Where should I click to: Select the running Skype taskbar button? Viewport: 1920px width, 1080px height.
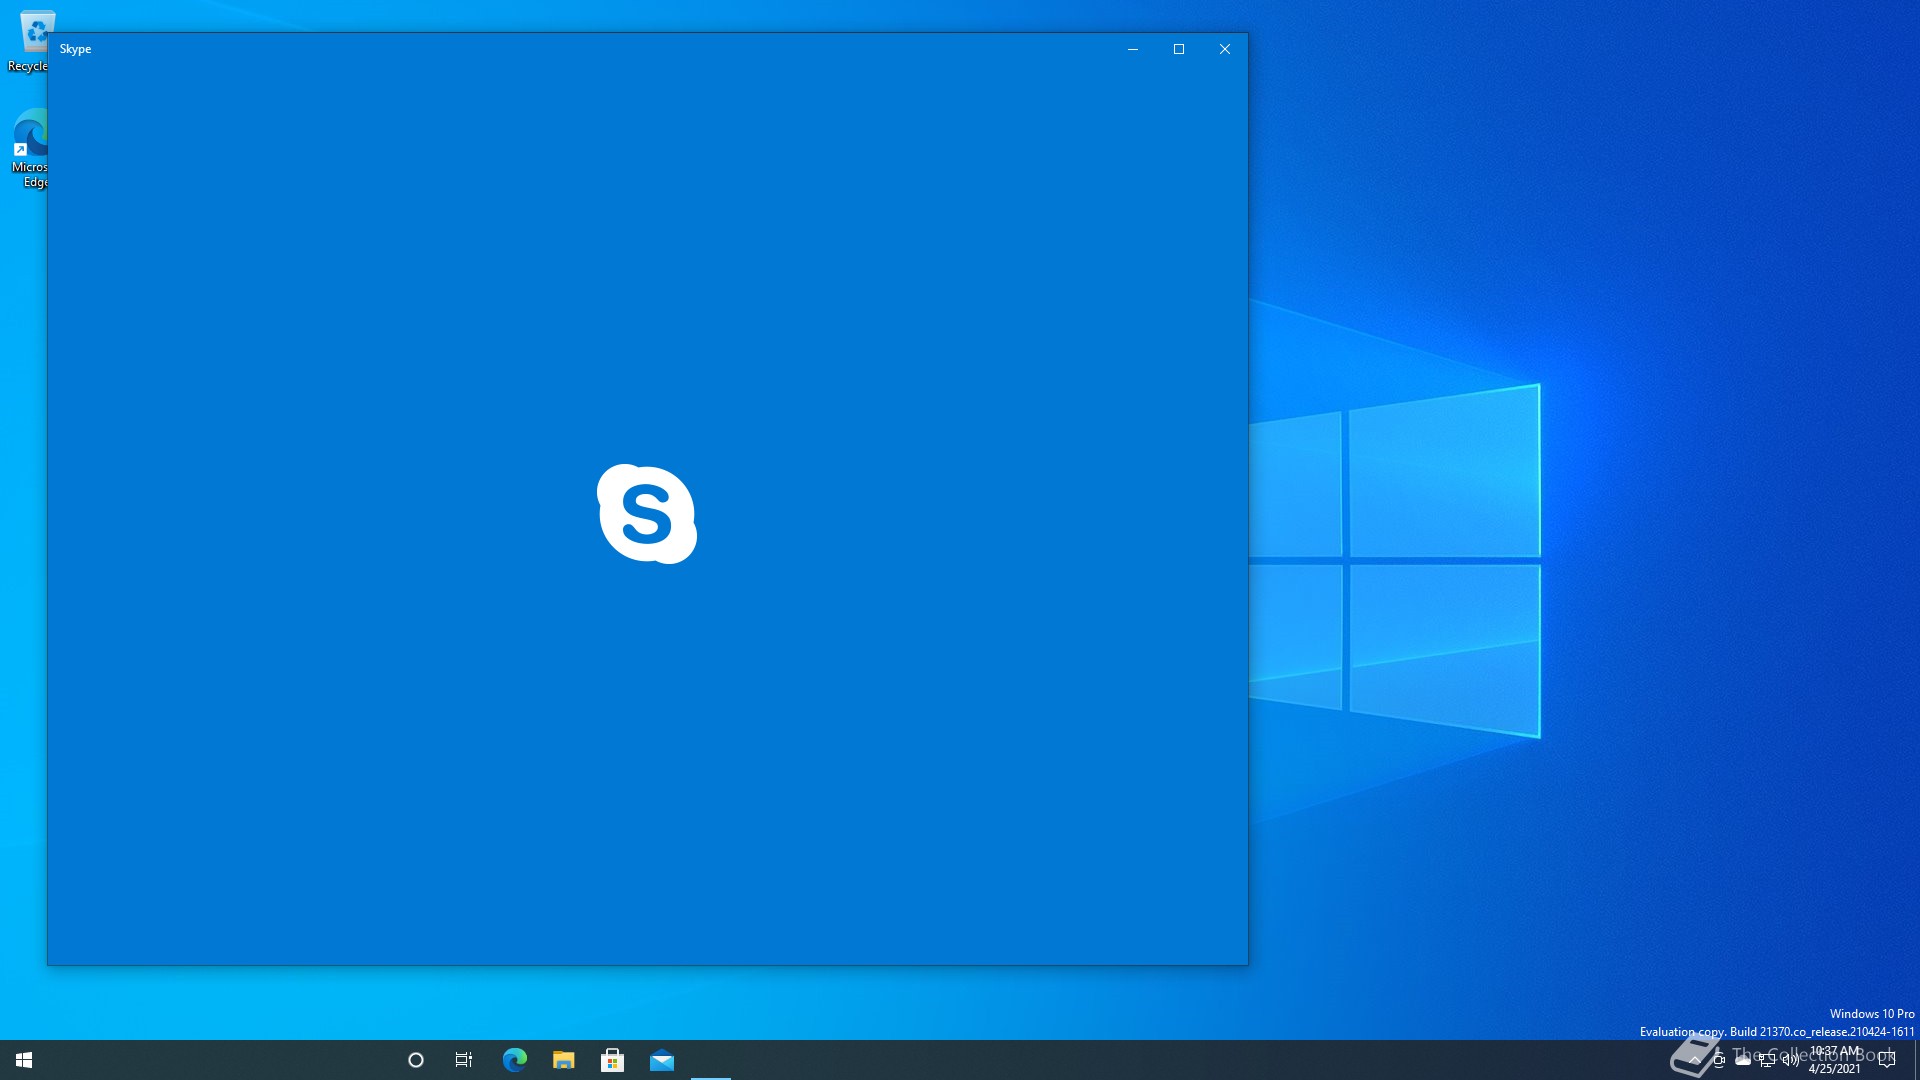point(711,1060)
